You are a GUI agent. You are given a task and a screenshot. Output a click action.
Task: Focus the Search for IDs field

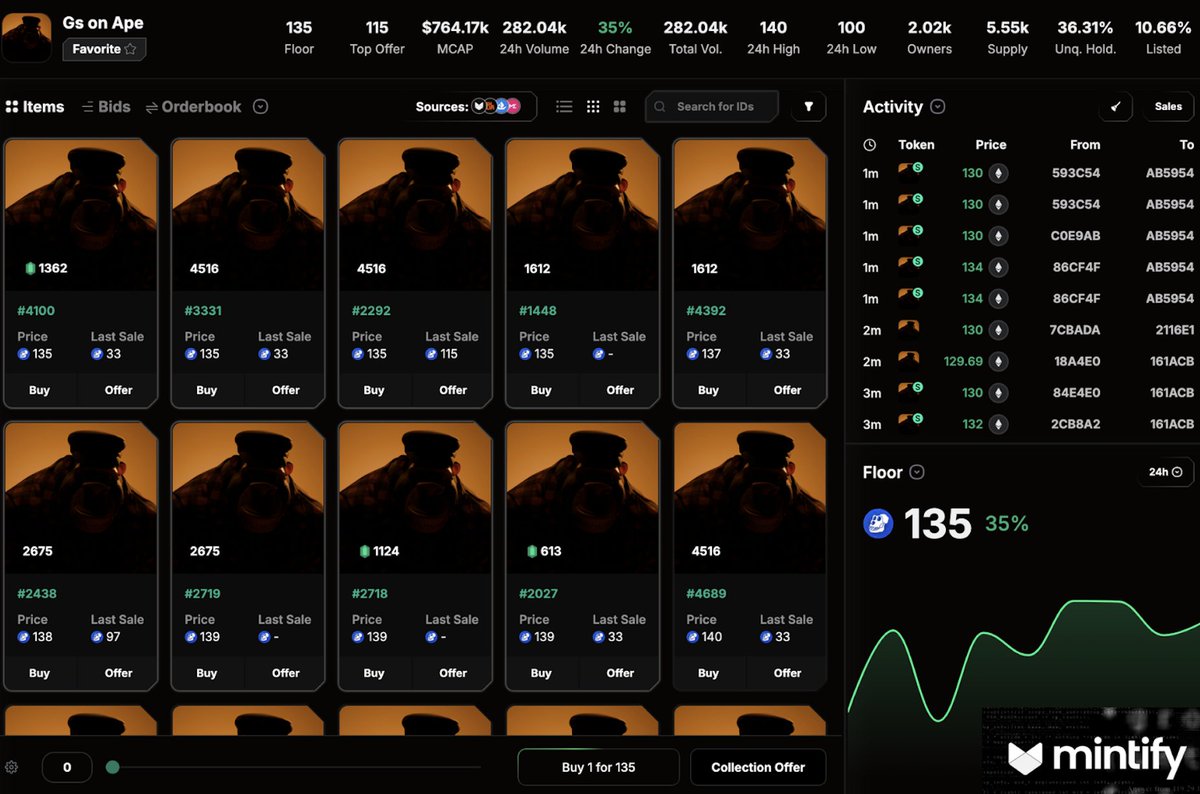[x=714, y=106]
